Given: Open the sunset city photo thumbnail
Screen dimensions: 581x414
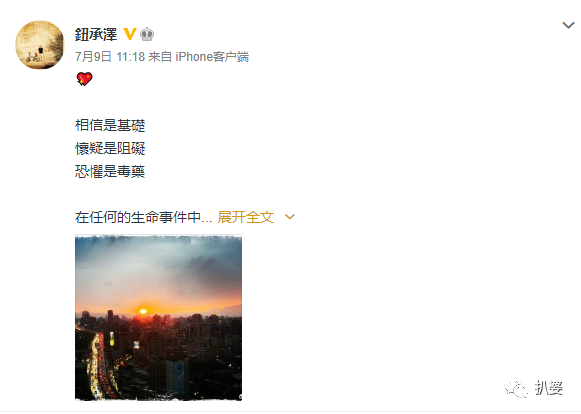Looking at the screenshot, I should (x=159, y=318).
